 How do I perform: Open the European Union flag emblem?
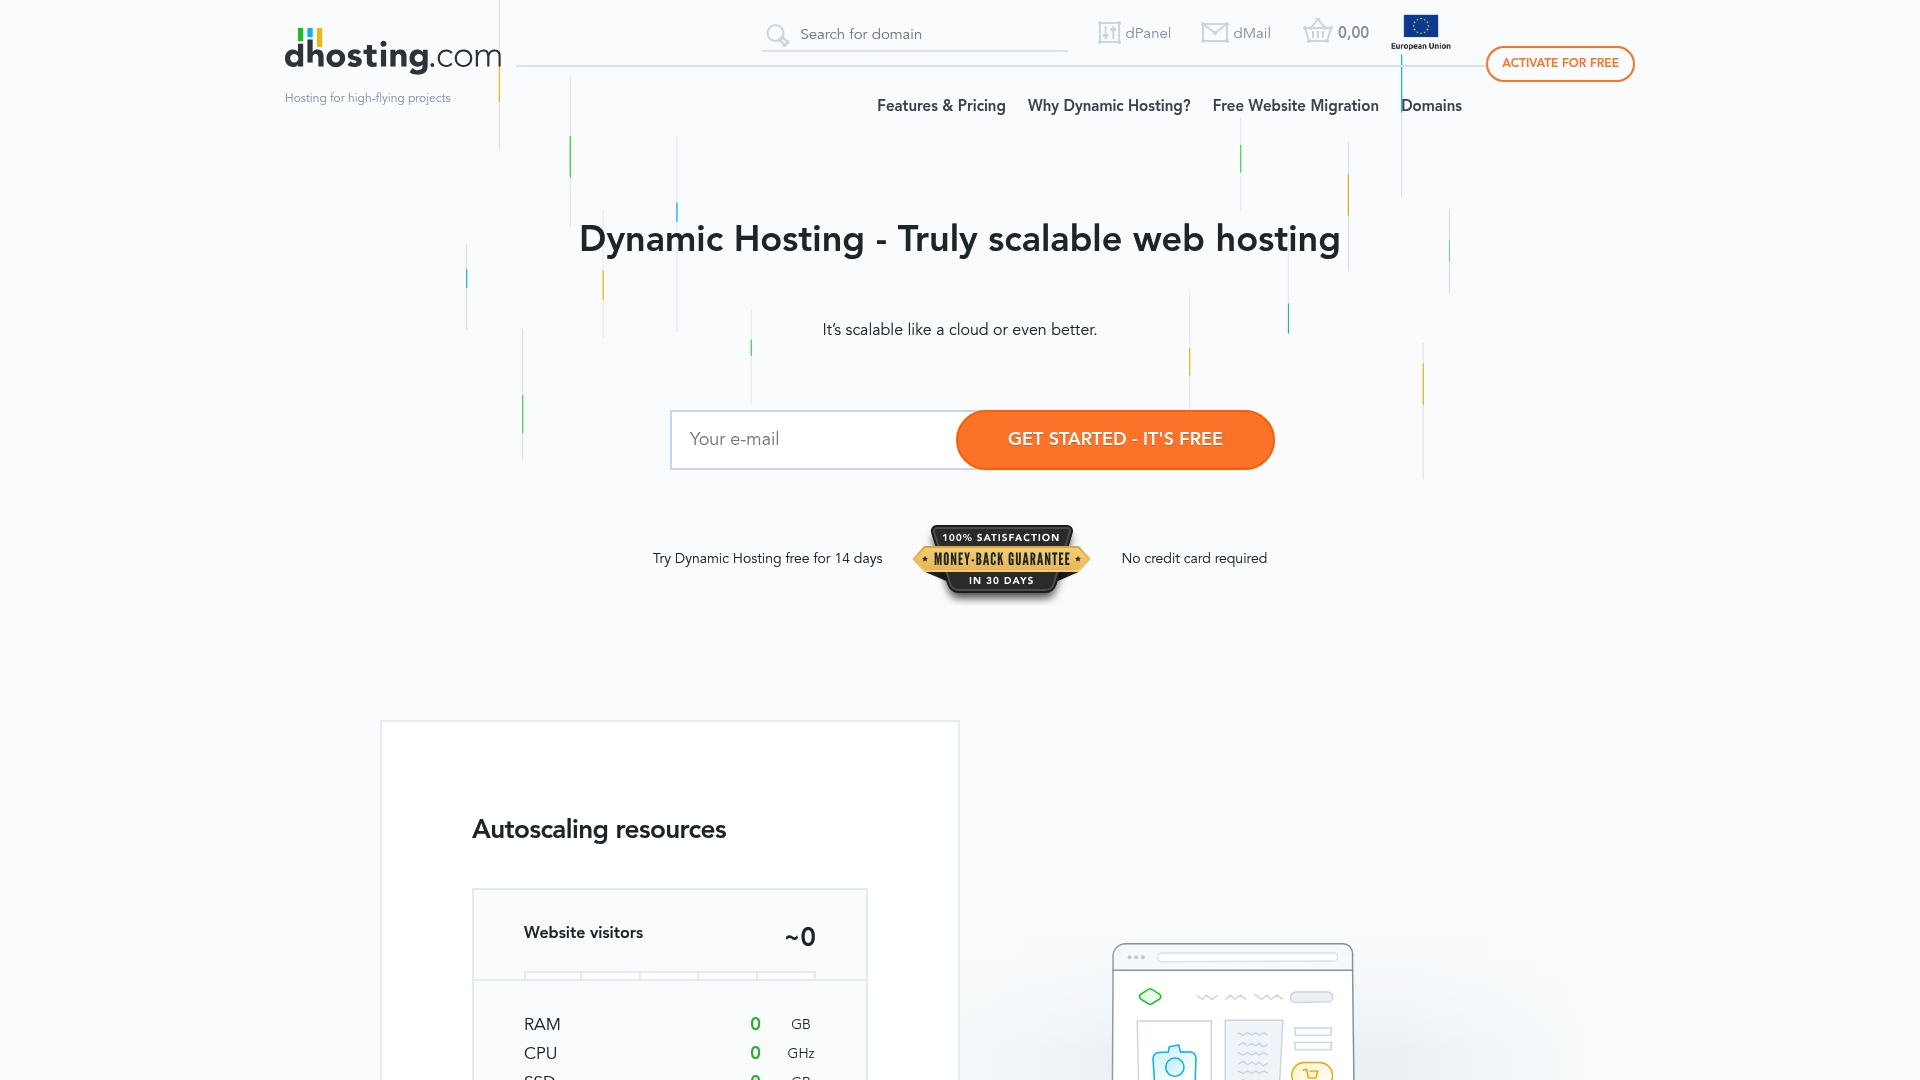point(1421,26)
